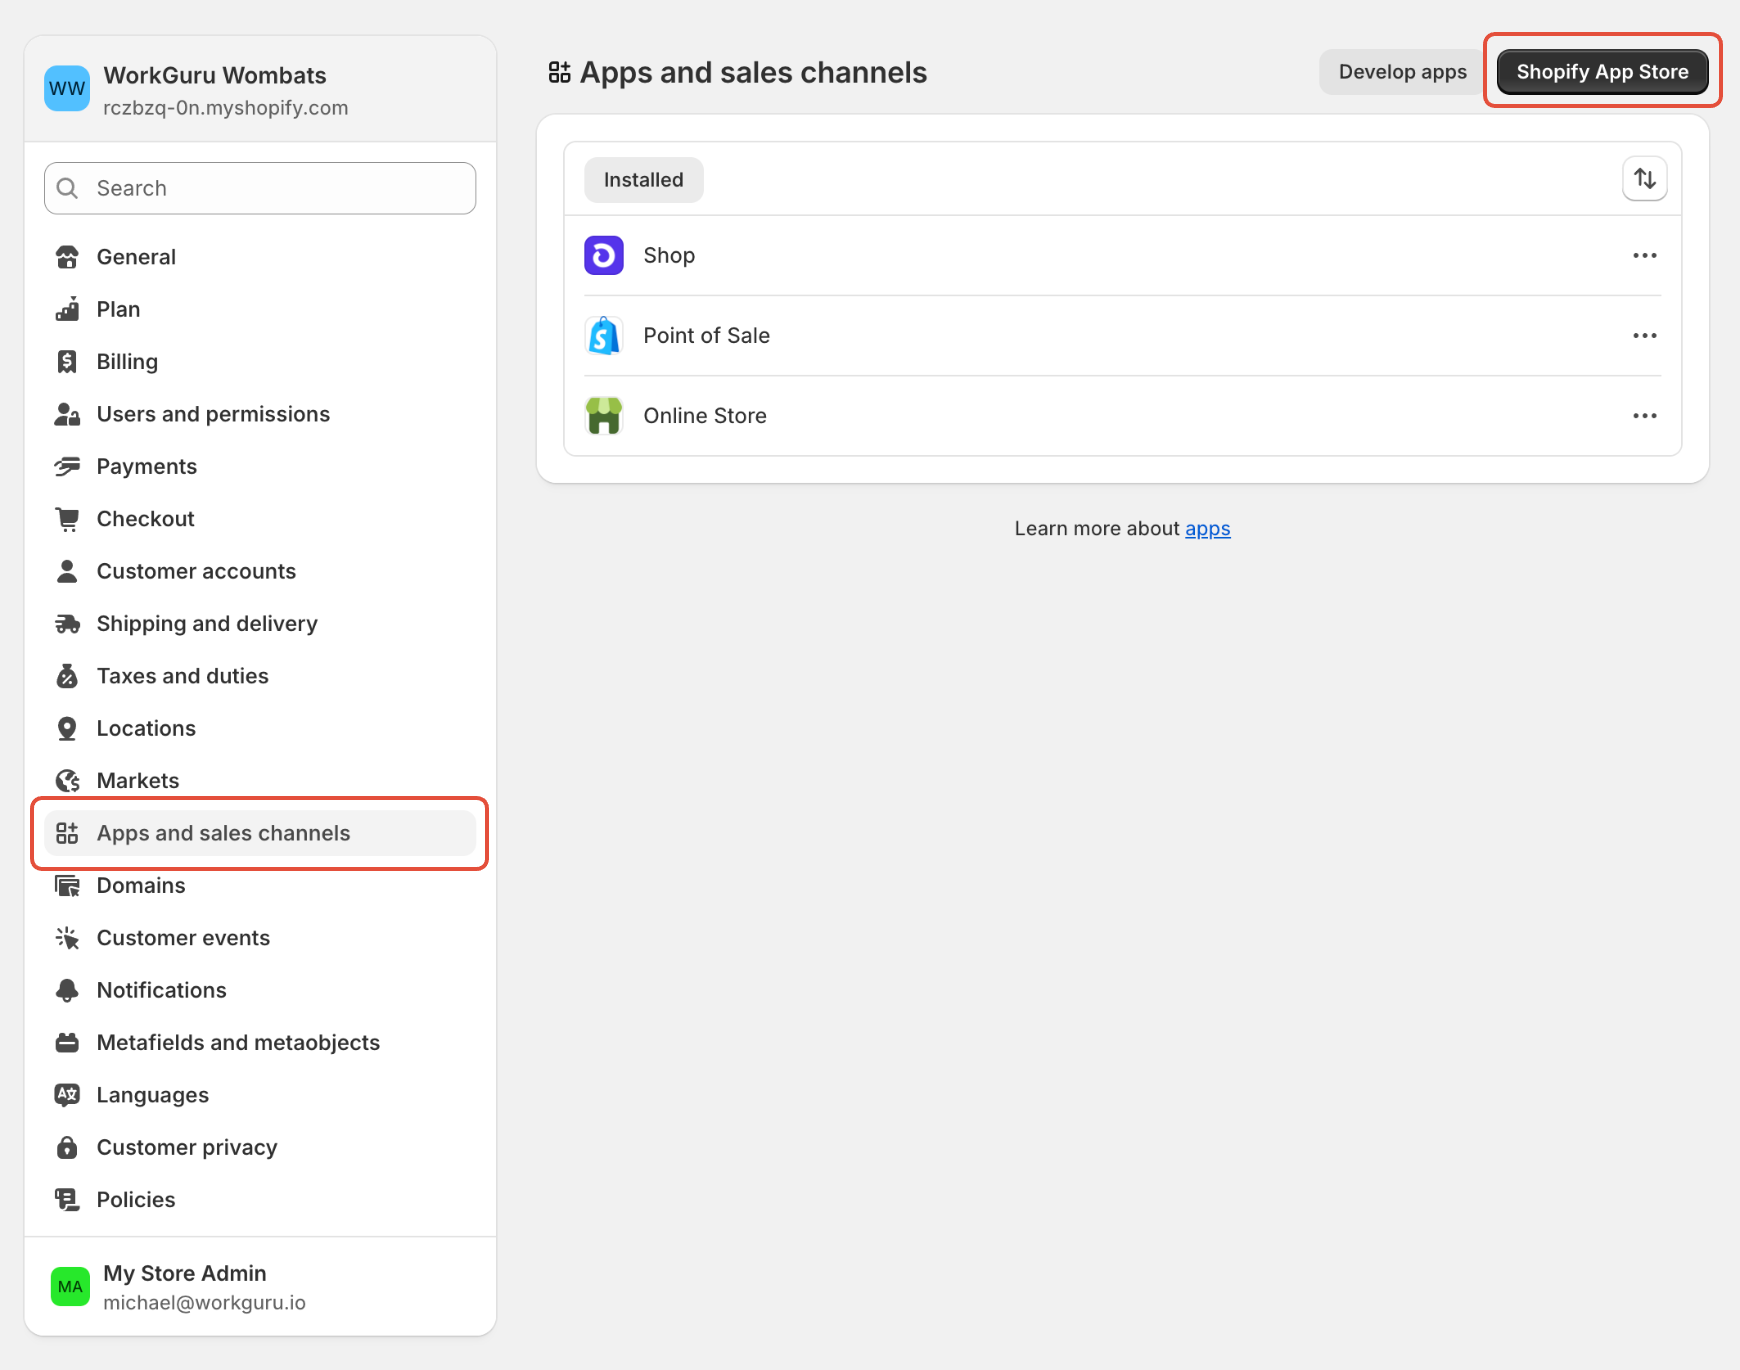Click the green MA admin avatar

tap(70, 1286)
